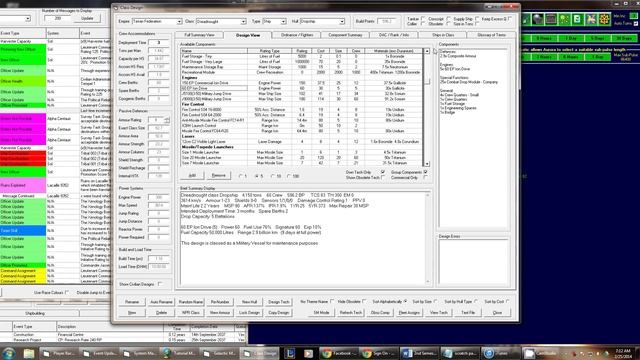
Task: Select the quantity 100 radio button
Action: pos(289,176)
